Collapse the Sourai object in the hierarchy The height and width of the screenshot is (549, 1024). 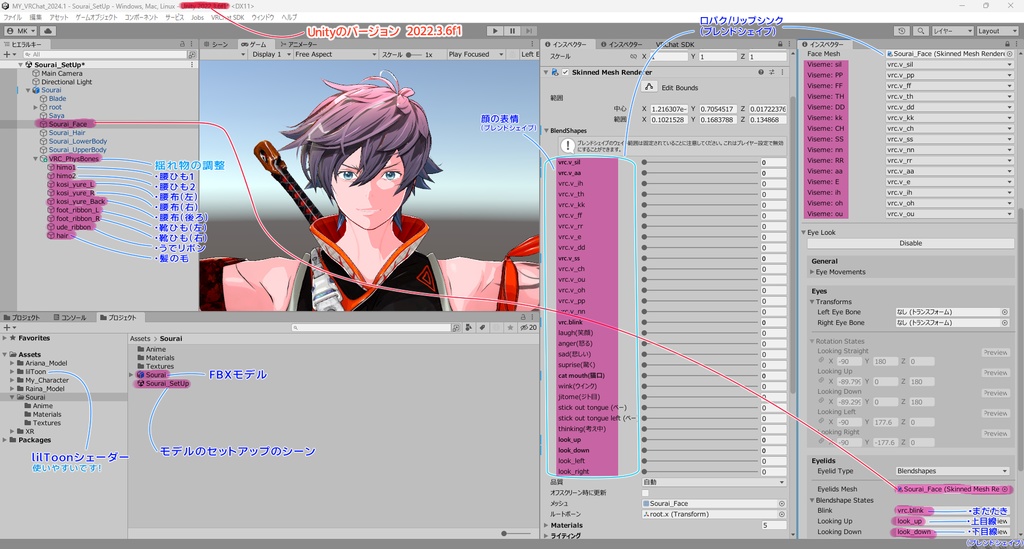[x=28, y=90]
